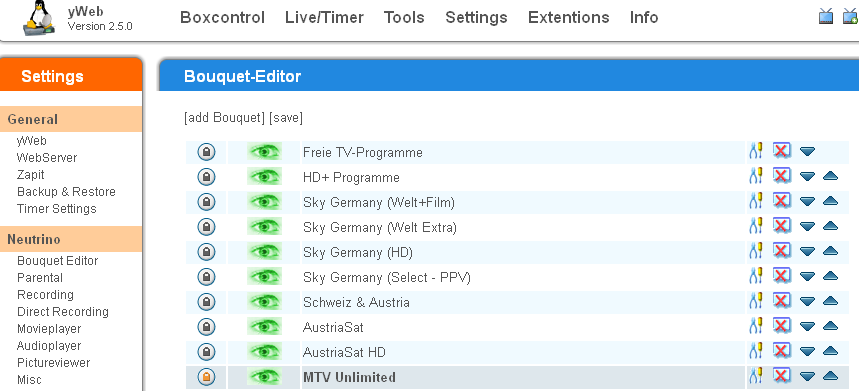Move AustriaSat up one position
The image size is (859, 391).
831,326
